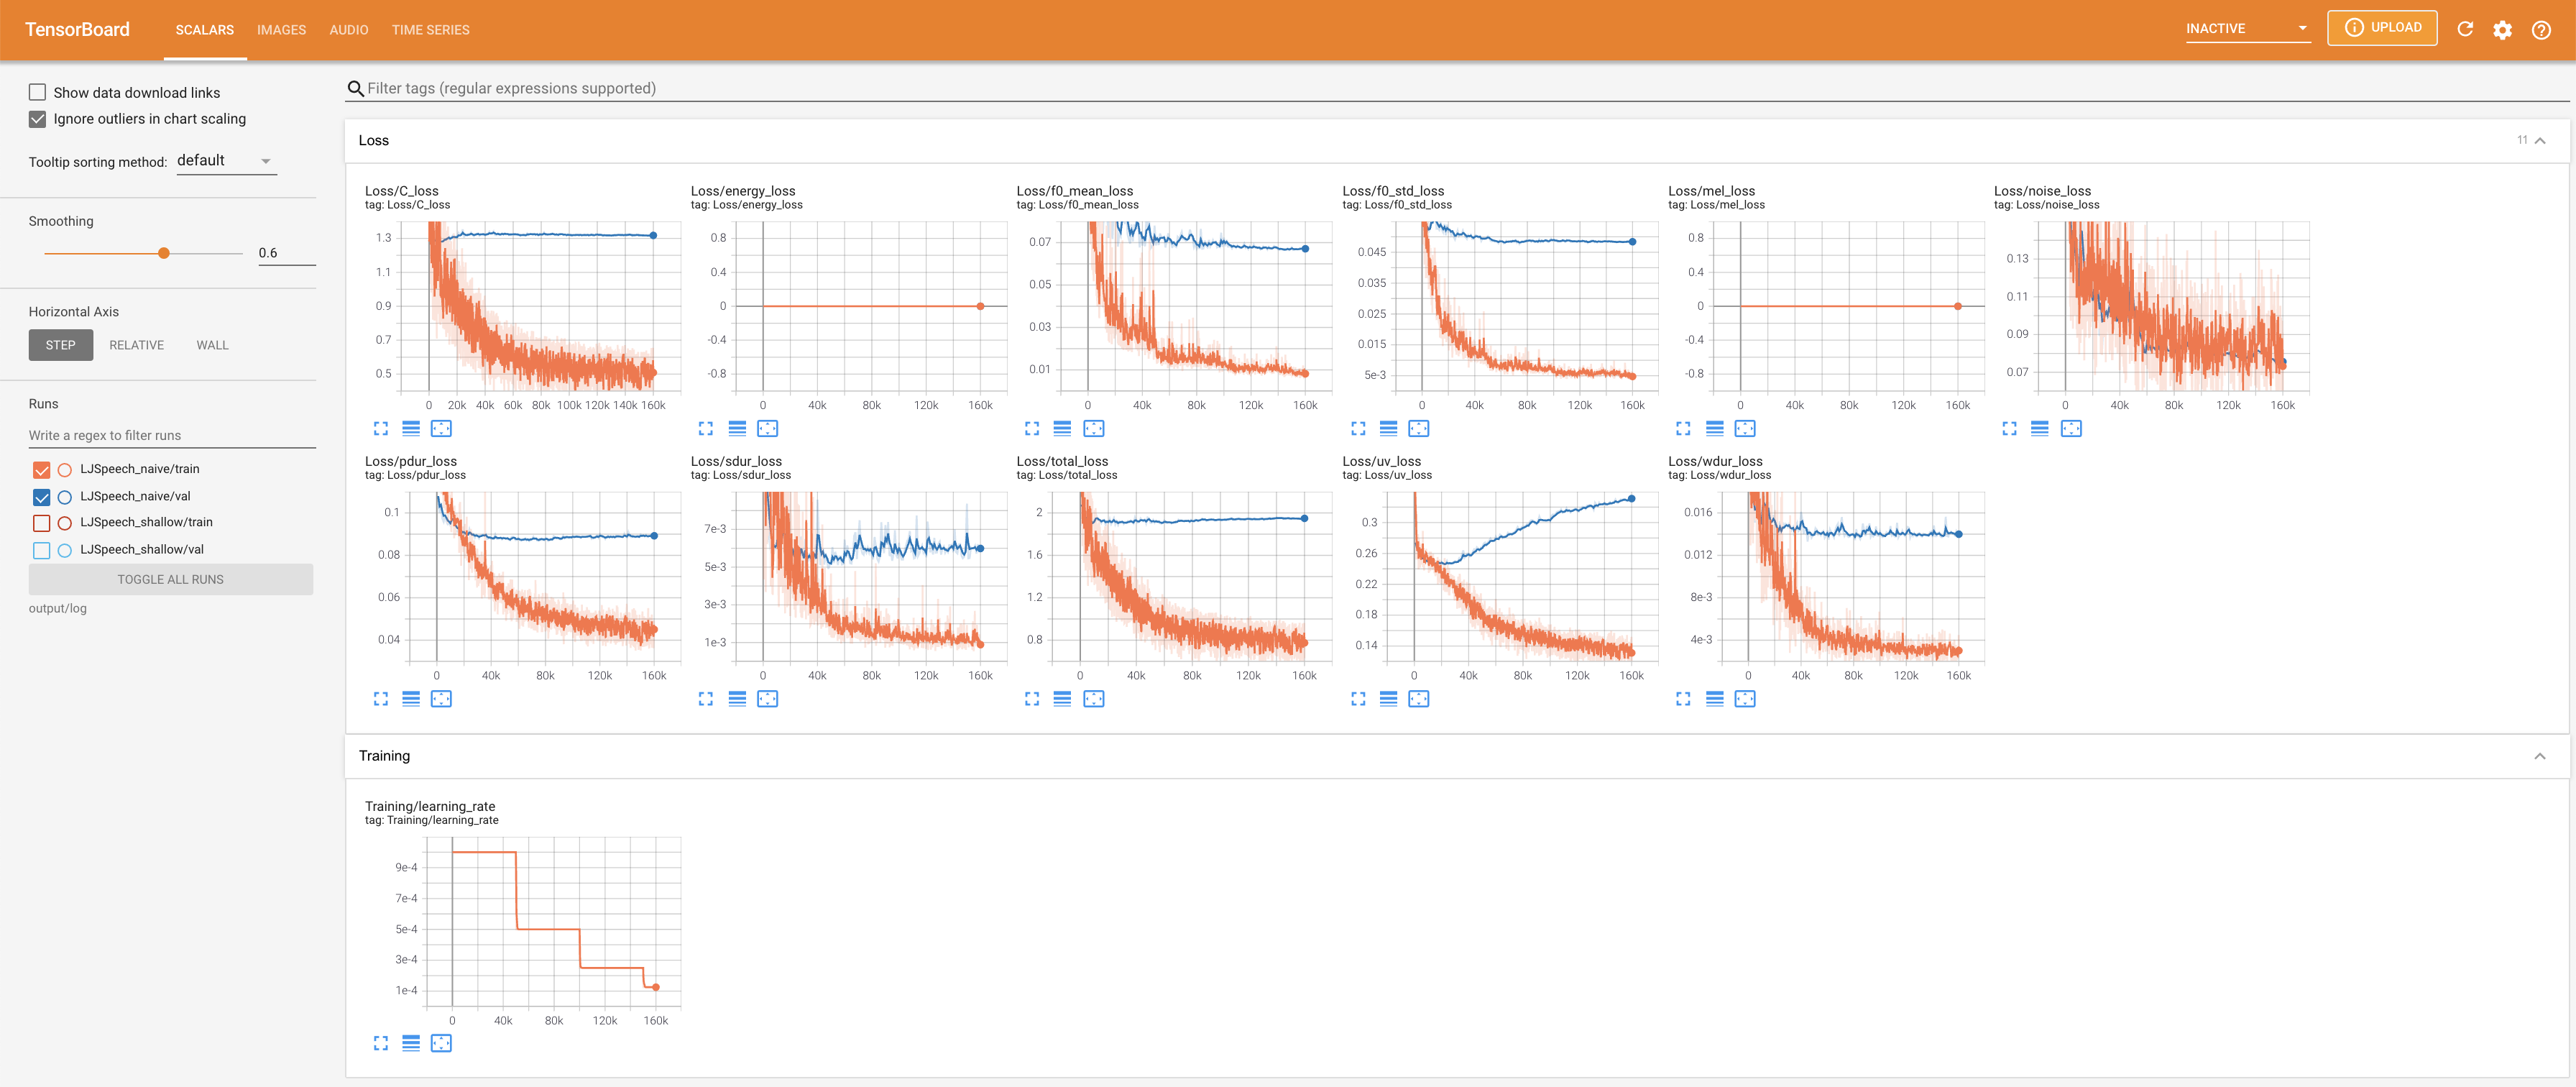Image resolution: width=2576 pixels, height=1087 pixels.
Task: Click the reload data refresh icon
Action: click(2465, 29)
